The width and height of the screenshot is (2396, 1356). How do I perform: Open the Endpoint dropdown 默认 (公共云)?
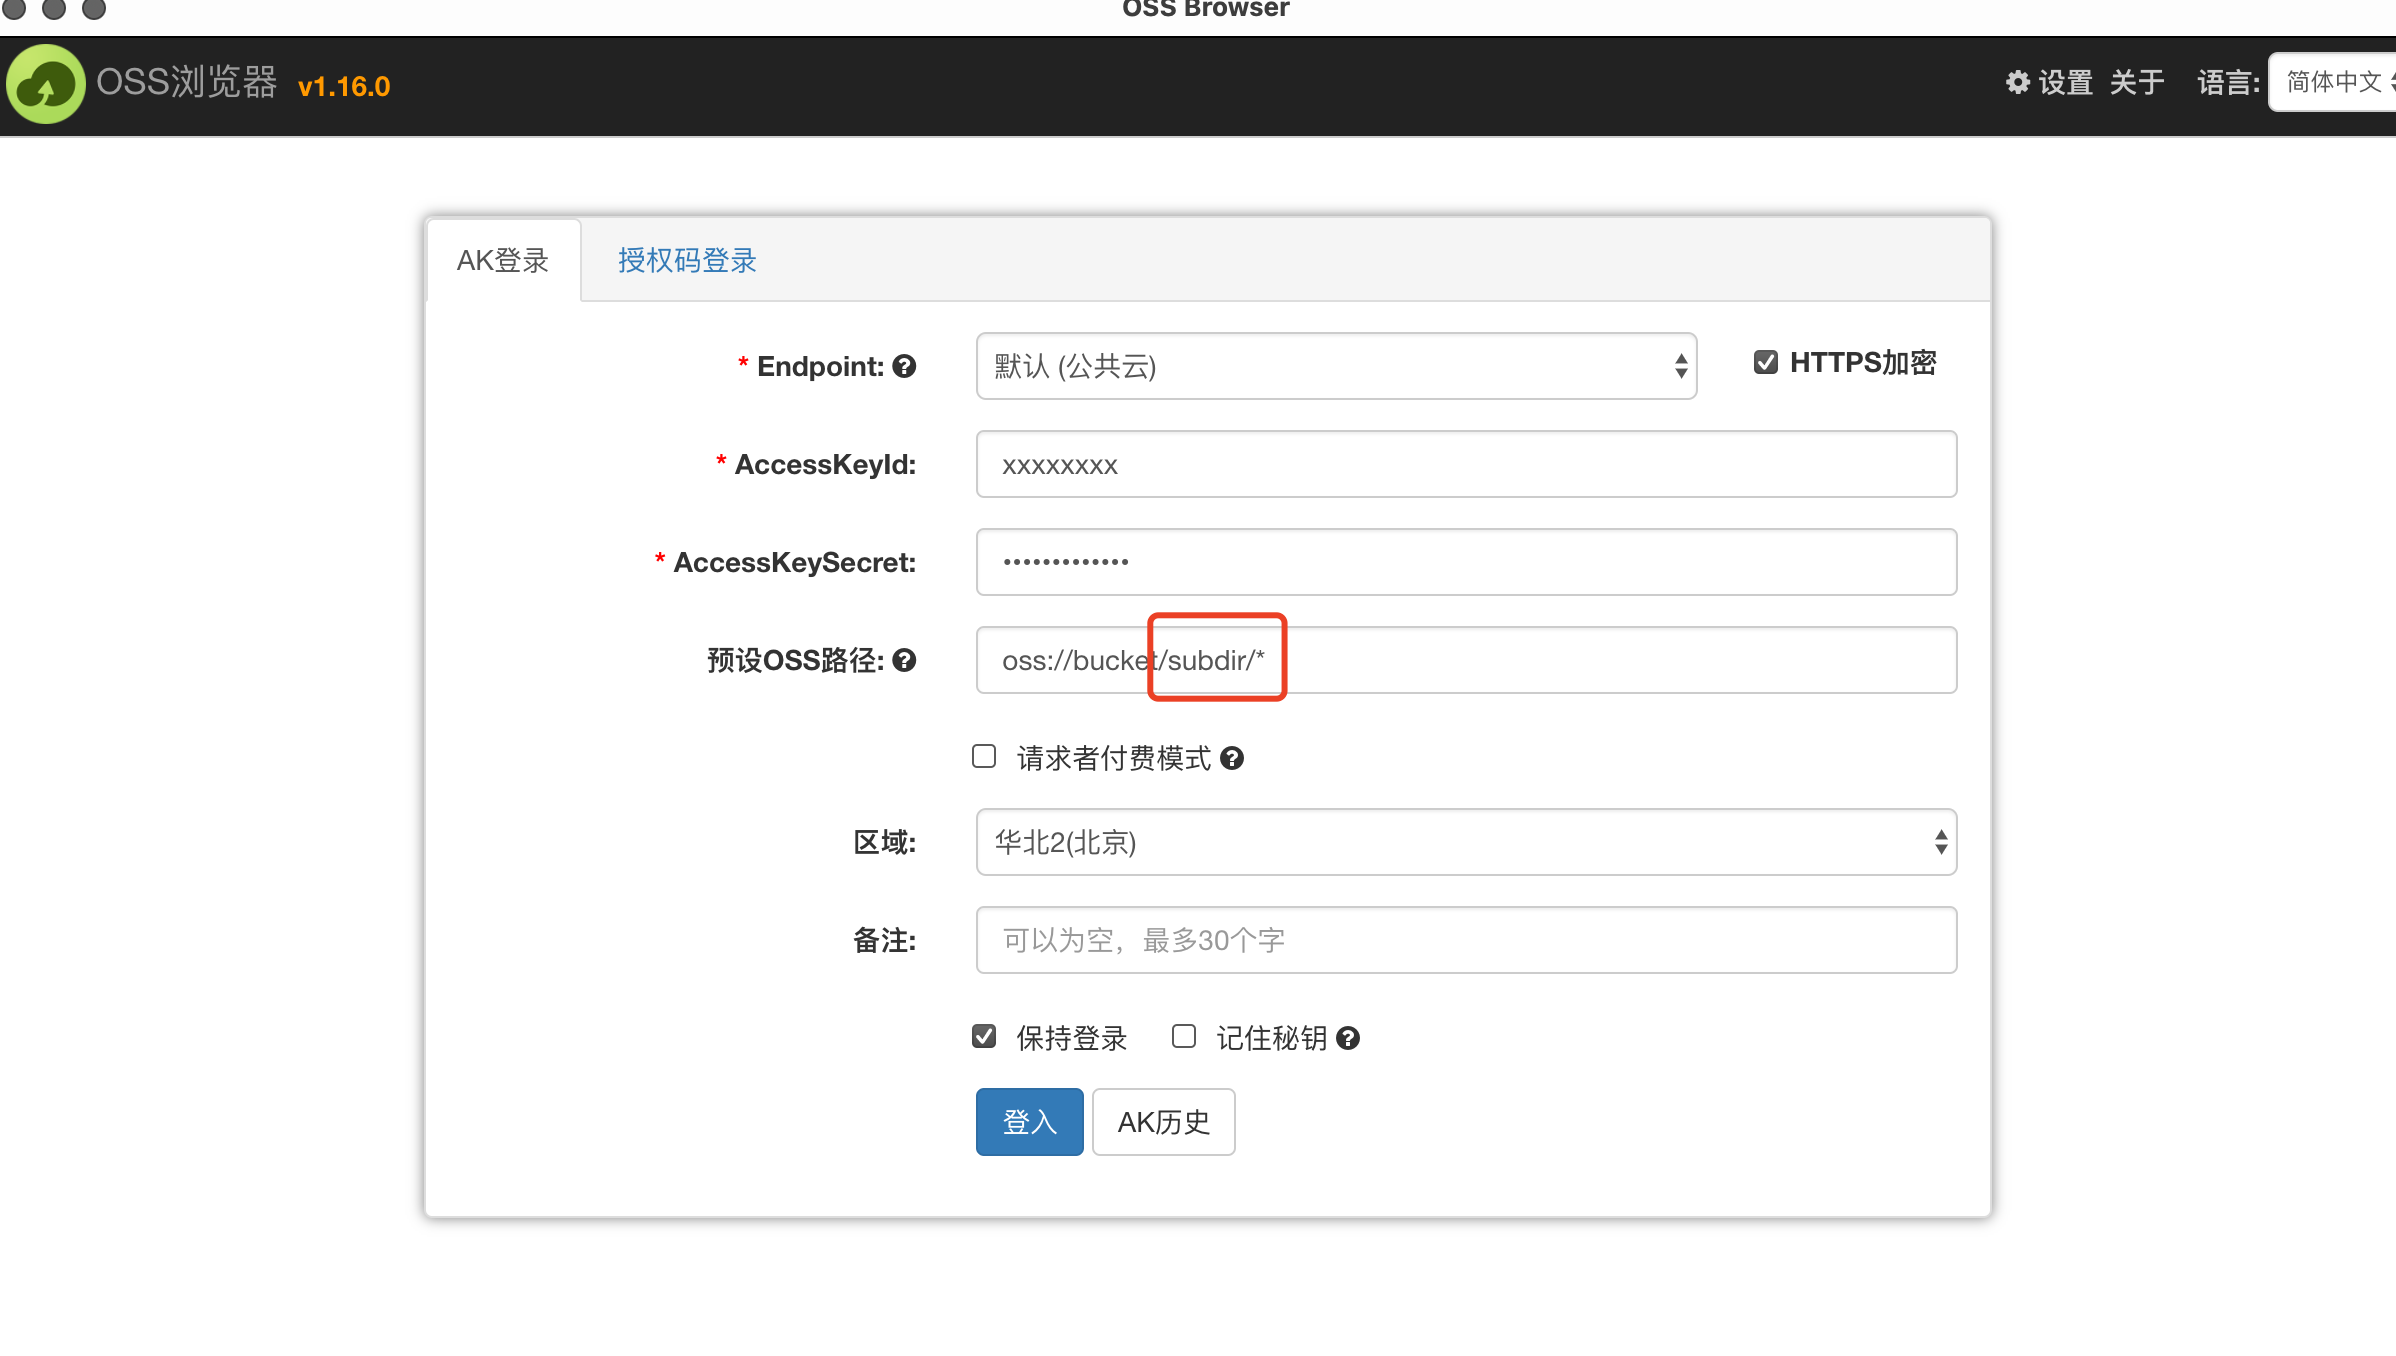1336,366
